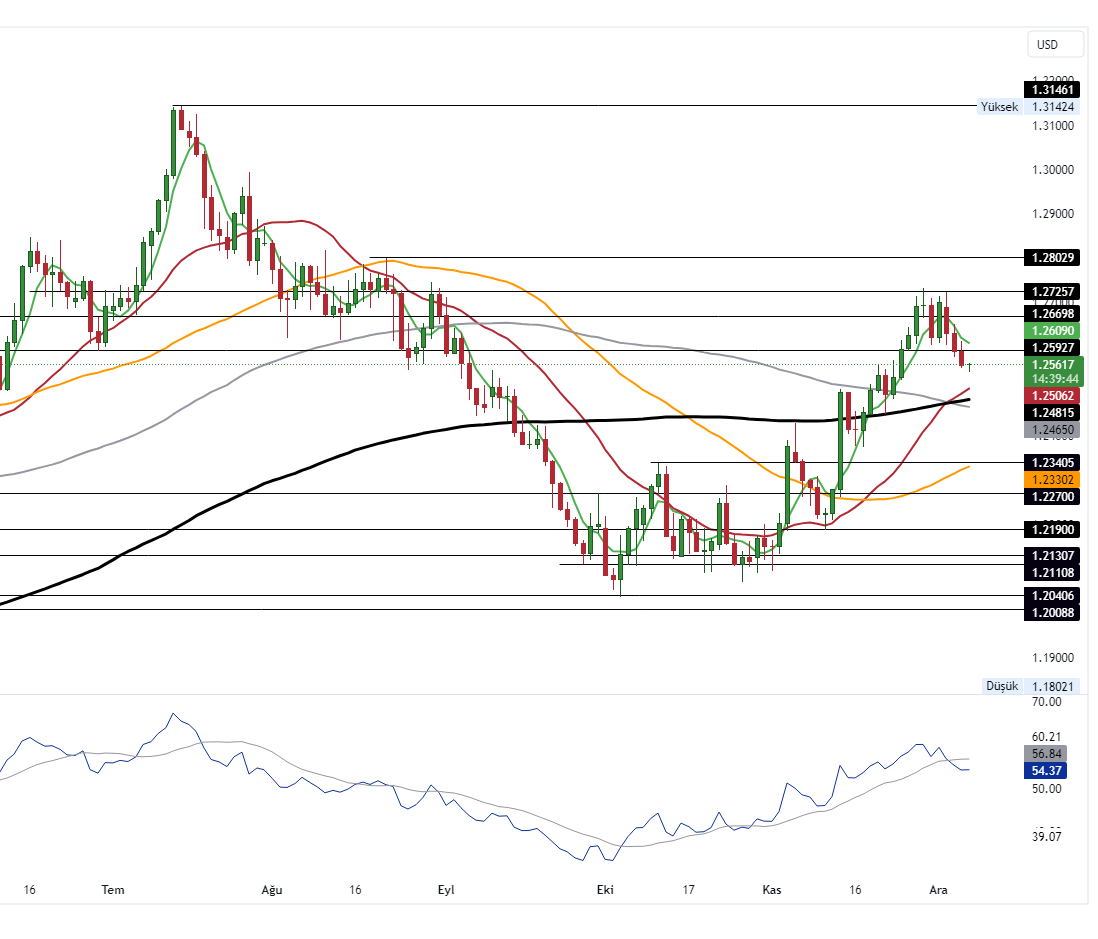Screen dimensions: 1098x939
Task: Select the red 1.25062 moving average label
Action: tap(1054, 395)
